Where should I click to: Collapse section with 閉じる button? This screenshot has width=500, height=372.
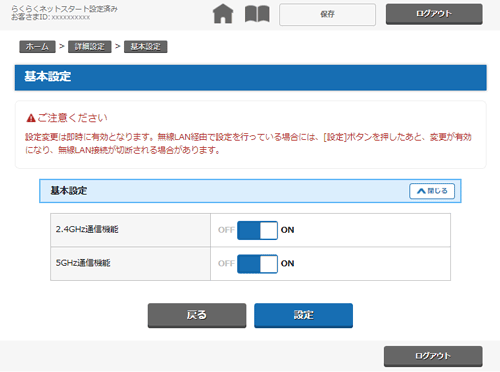tap(432, 191)
